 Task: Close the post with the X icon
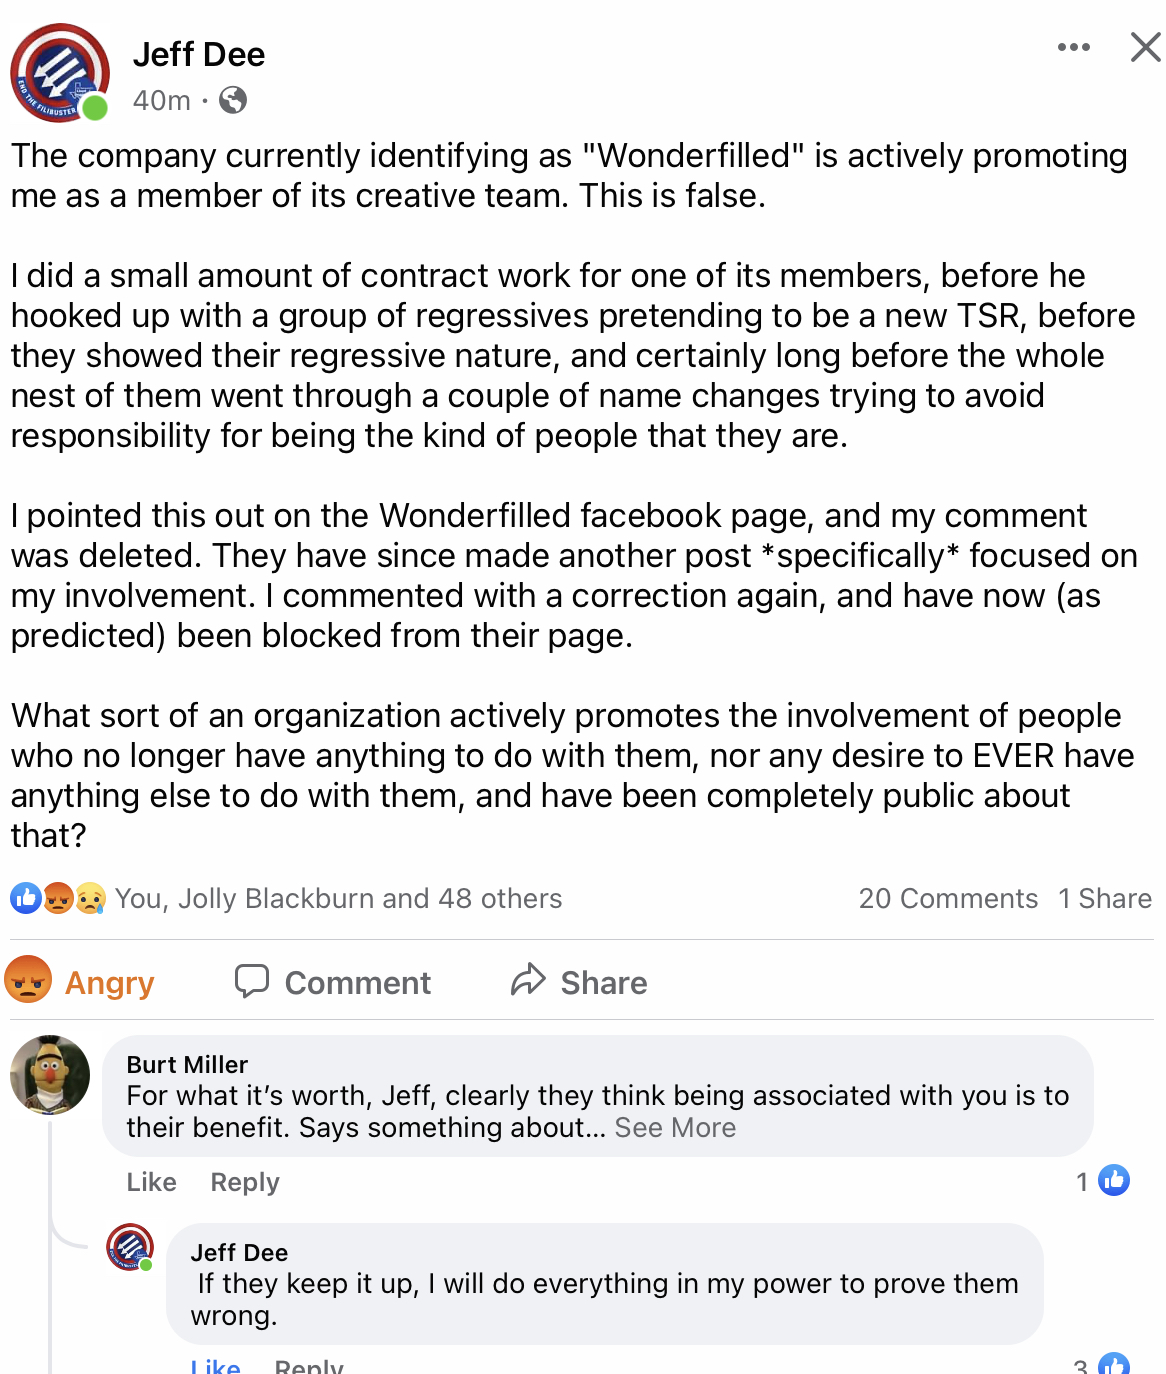pos(1145,47)
